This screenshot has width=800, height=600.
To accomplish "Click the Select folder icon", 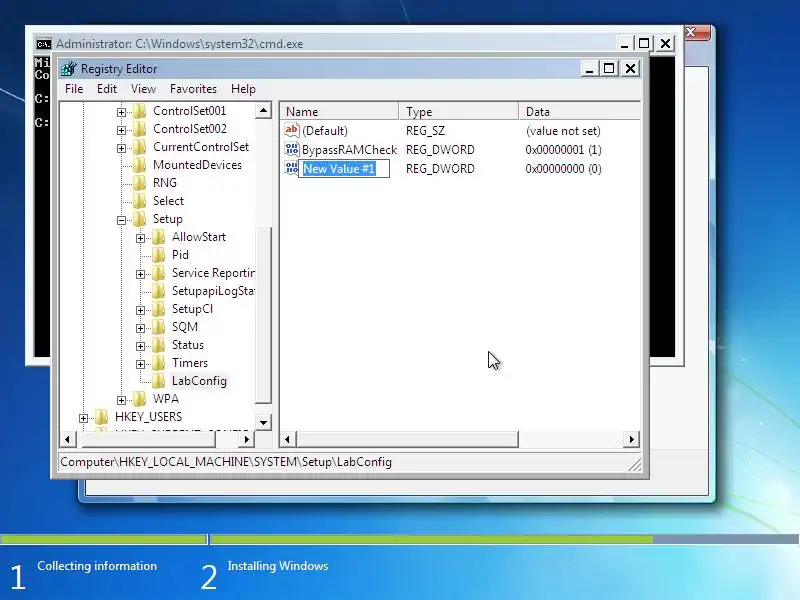I will click(140, 201).
